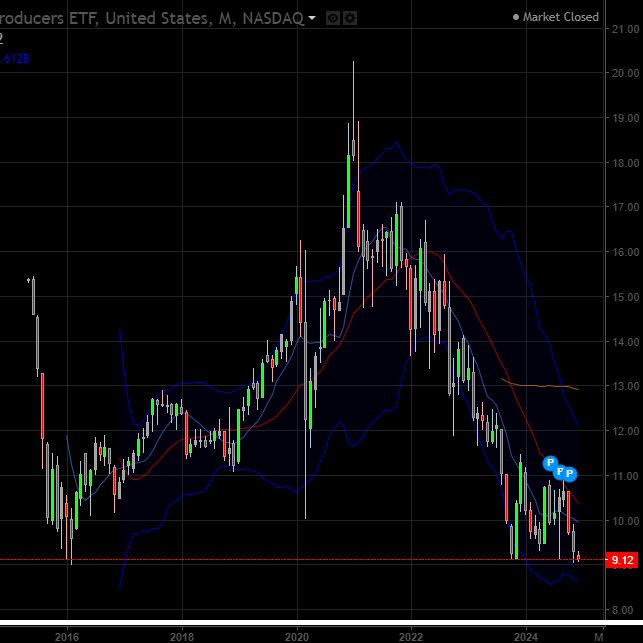Click the 2024 label on time axis
Viewport: 643px width, 643px height.
[x=526, y=637]
